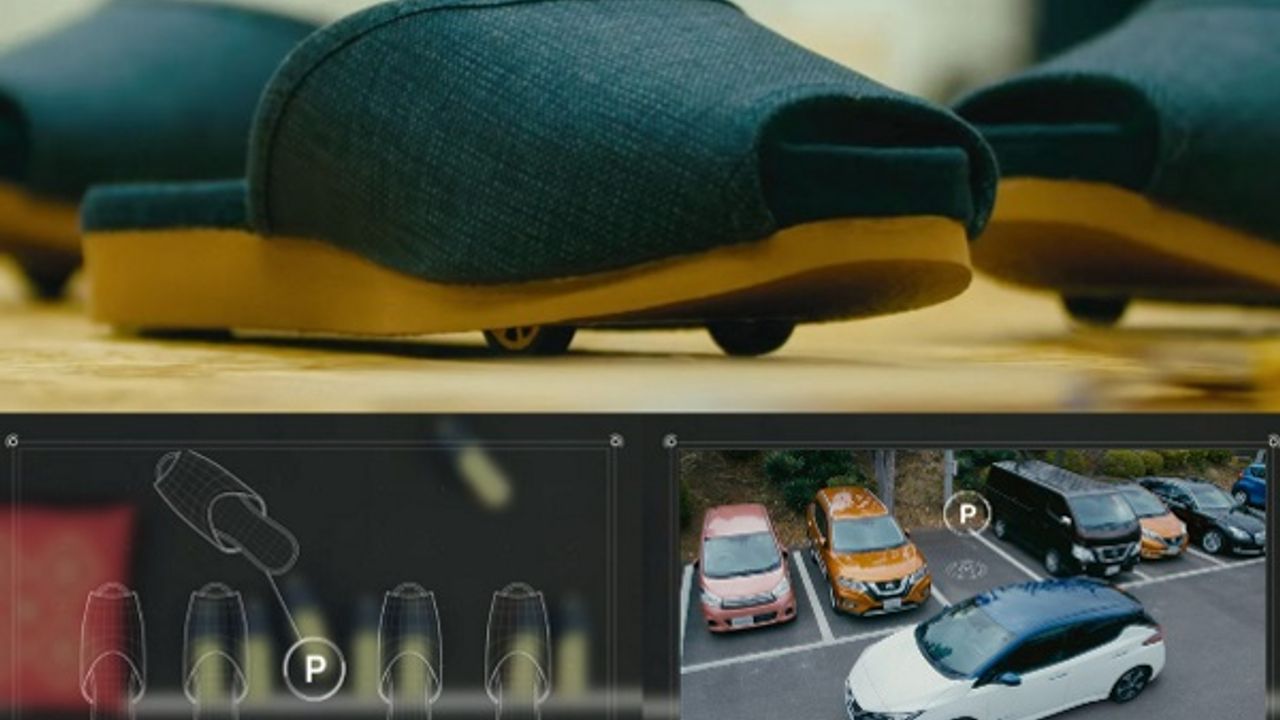Click the parking panel's top-left corner marker
The height and width of the screenshot is (720, 1280).
pyautogui.click(x=670, y=441)
